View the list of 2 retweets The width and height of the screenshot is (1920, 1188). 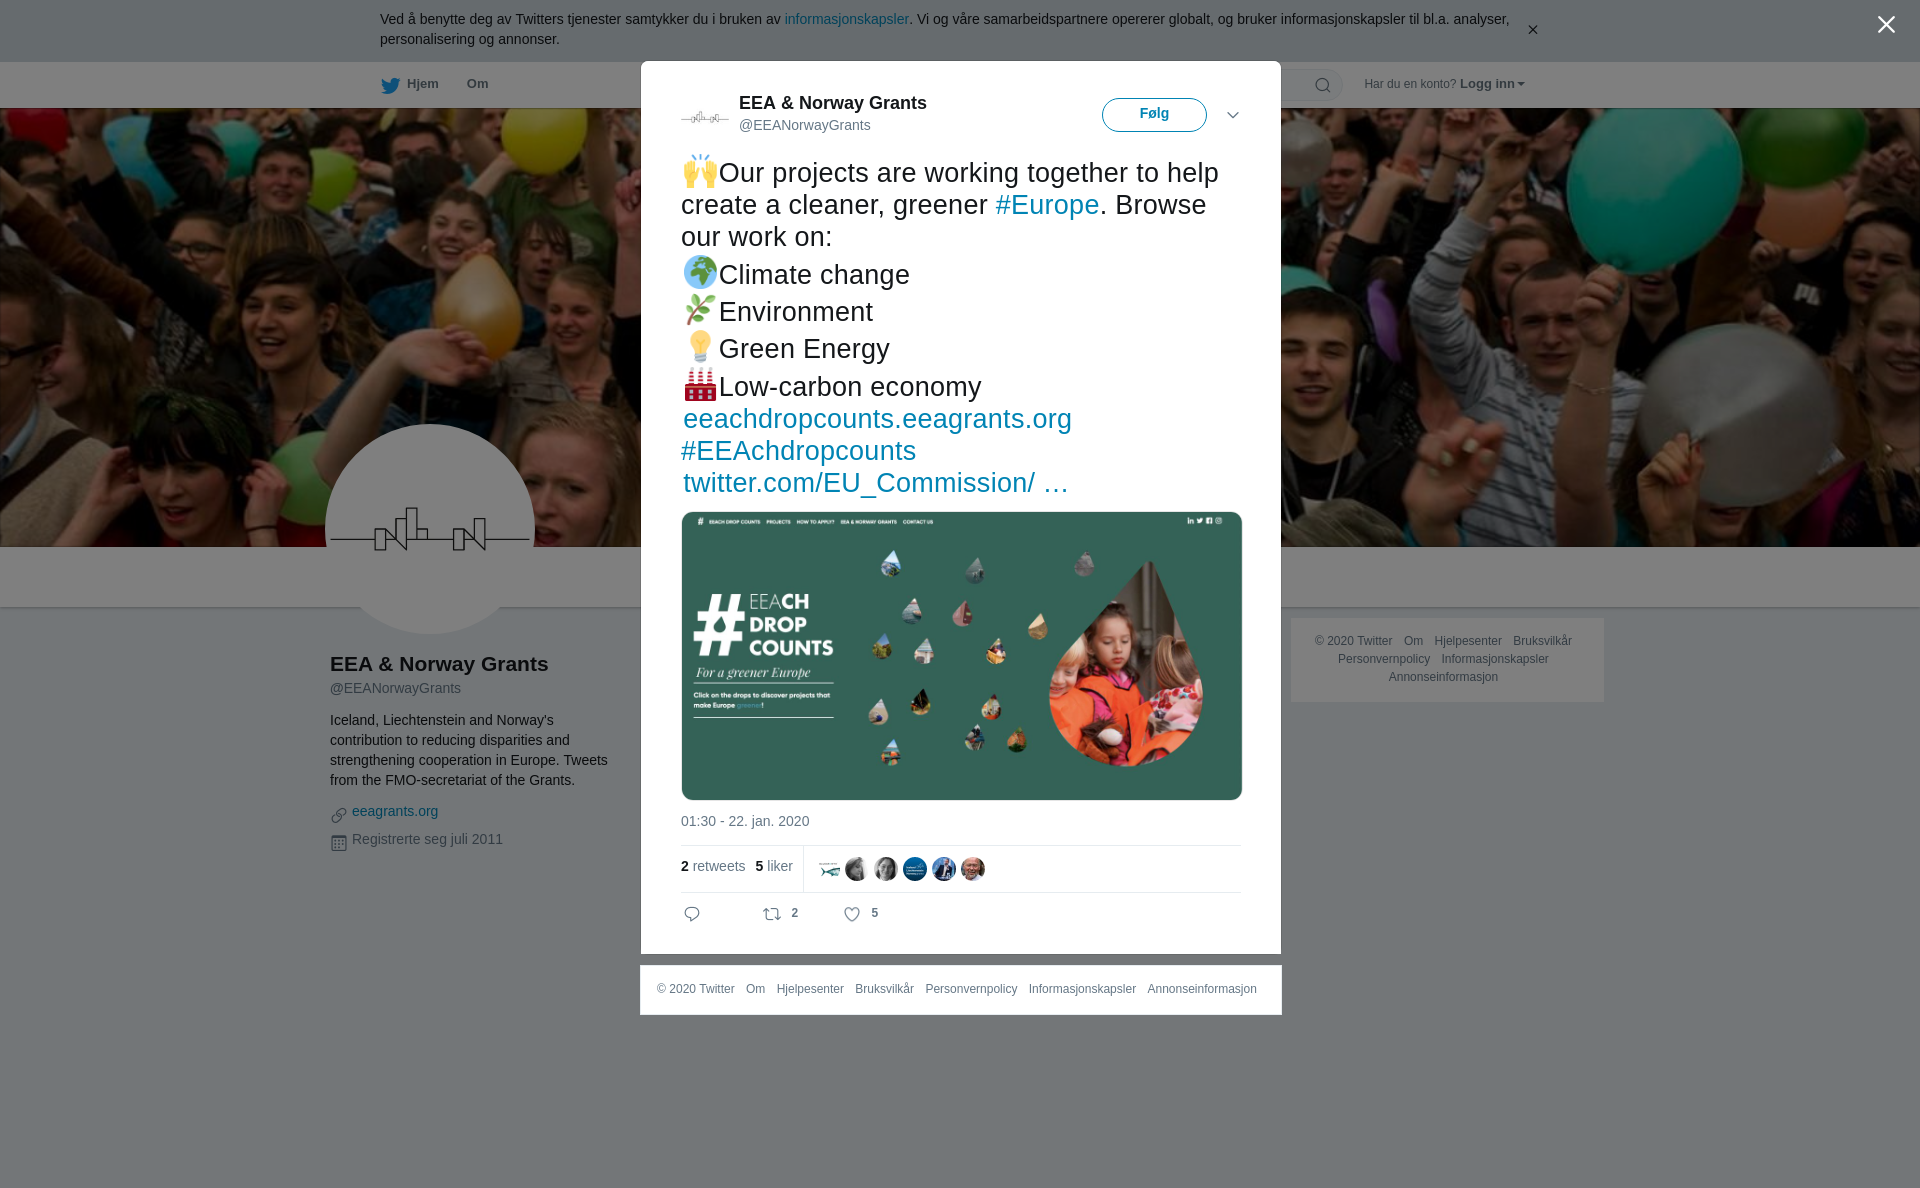pyautogui.click(x=713, y=866)
